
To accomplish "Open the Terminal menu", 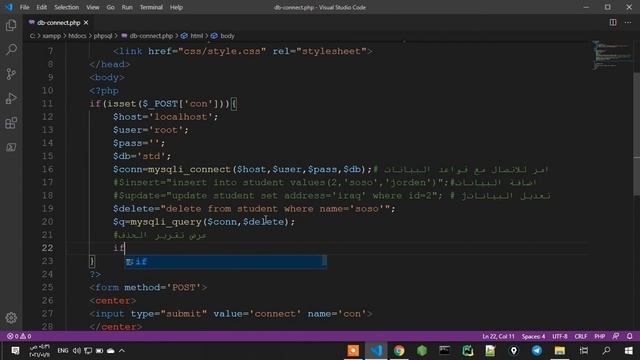I will (x=151, y=7).
